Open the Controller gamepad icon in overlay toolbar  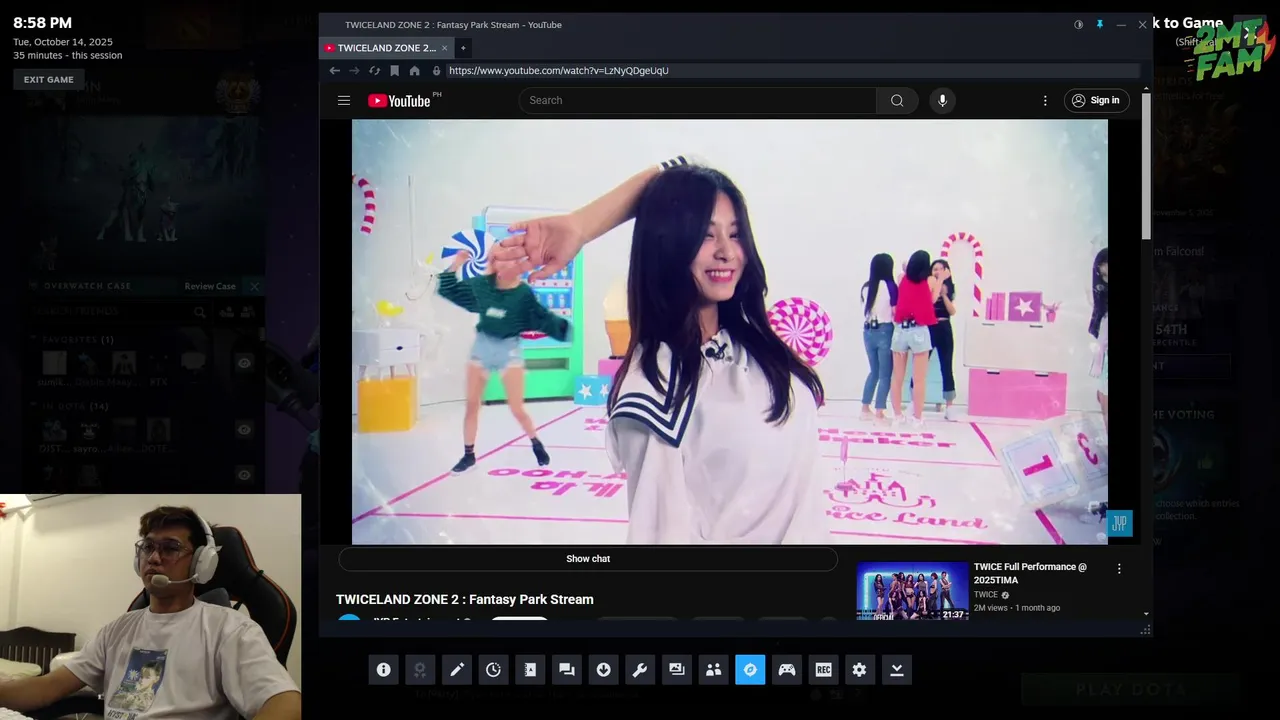[787, 670]
